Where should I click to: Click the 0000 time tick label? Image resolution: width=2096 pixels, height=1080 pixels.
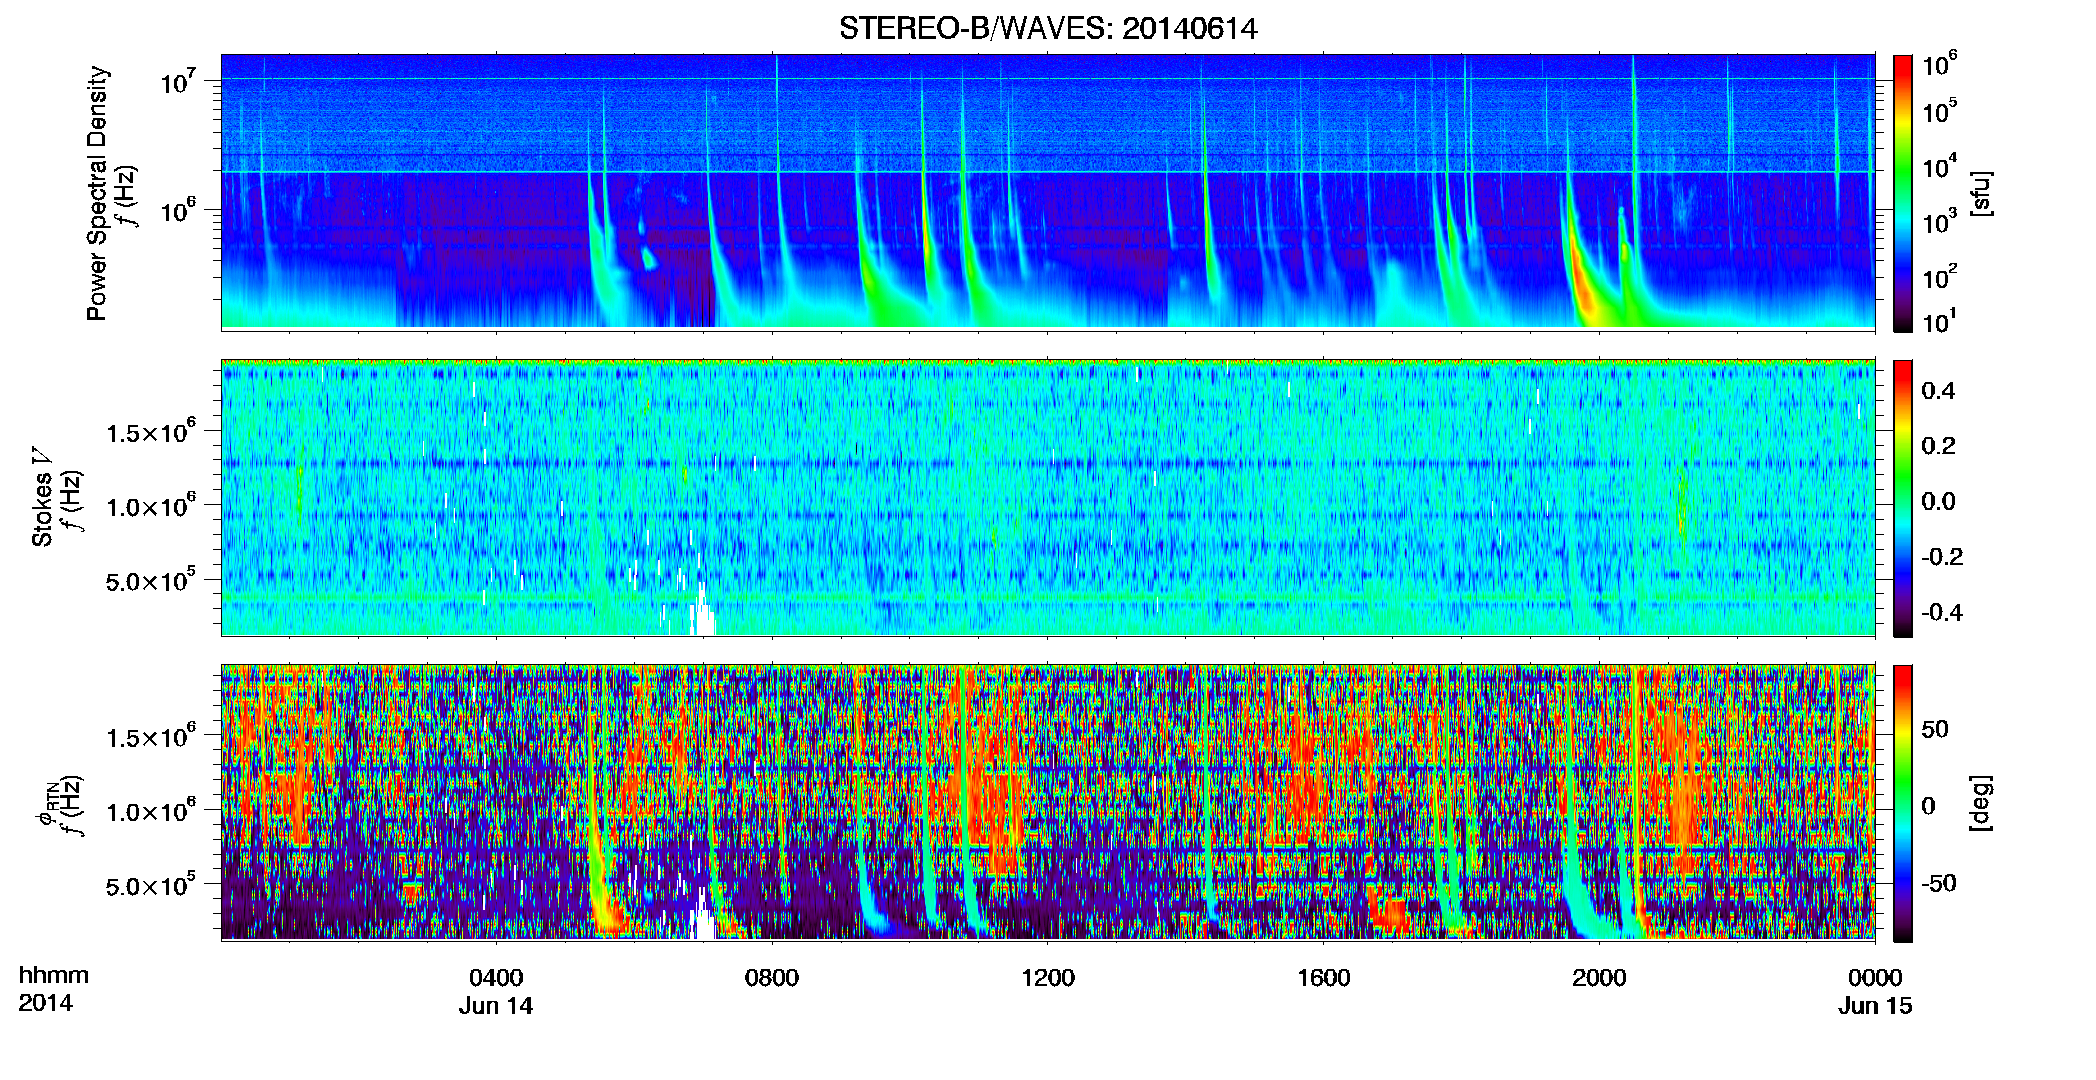1875,978
